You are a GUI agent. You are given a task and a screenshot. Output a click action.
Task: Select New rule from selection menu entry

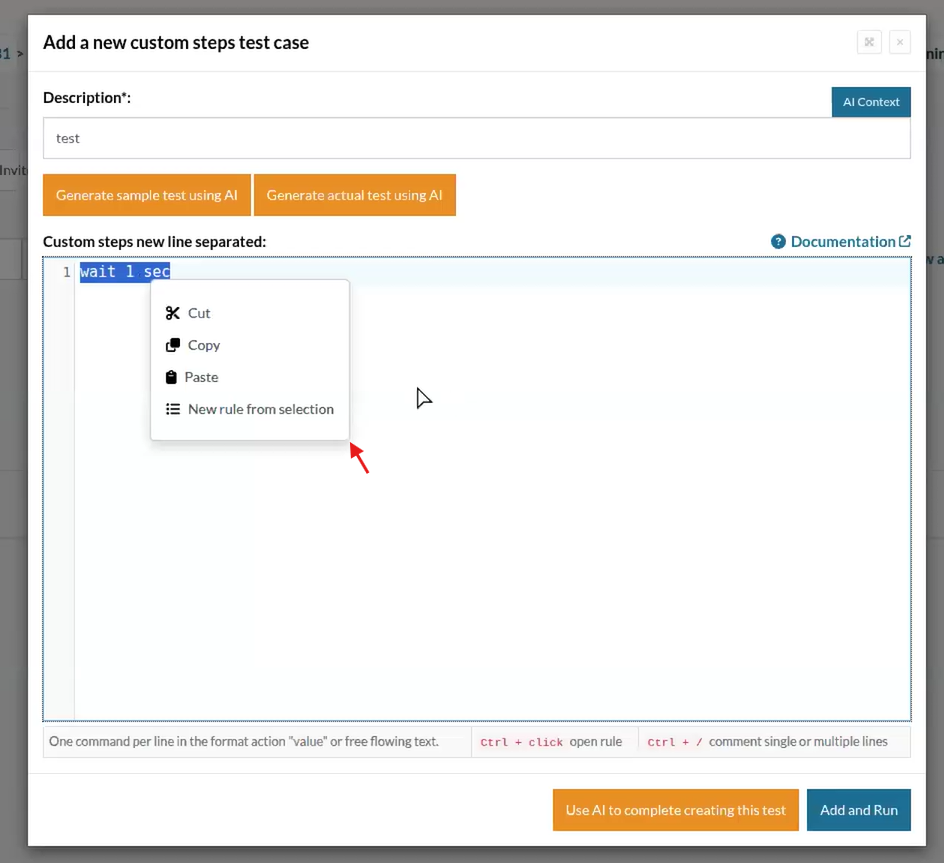pos(260,409)
